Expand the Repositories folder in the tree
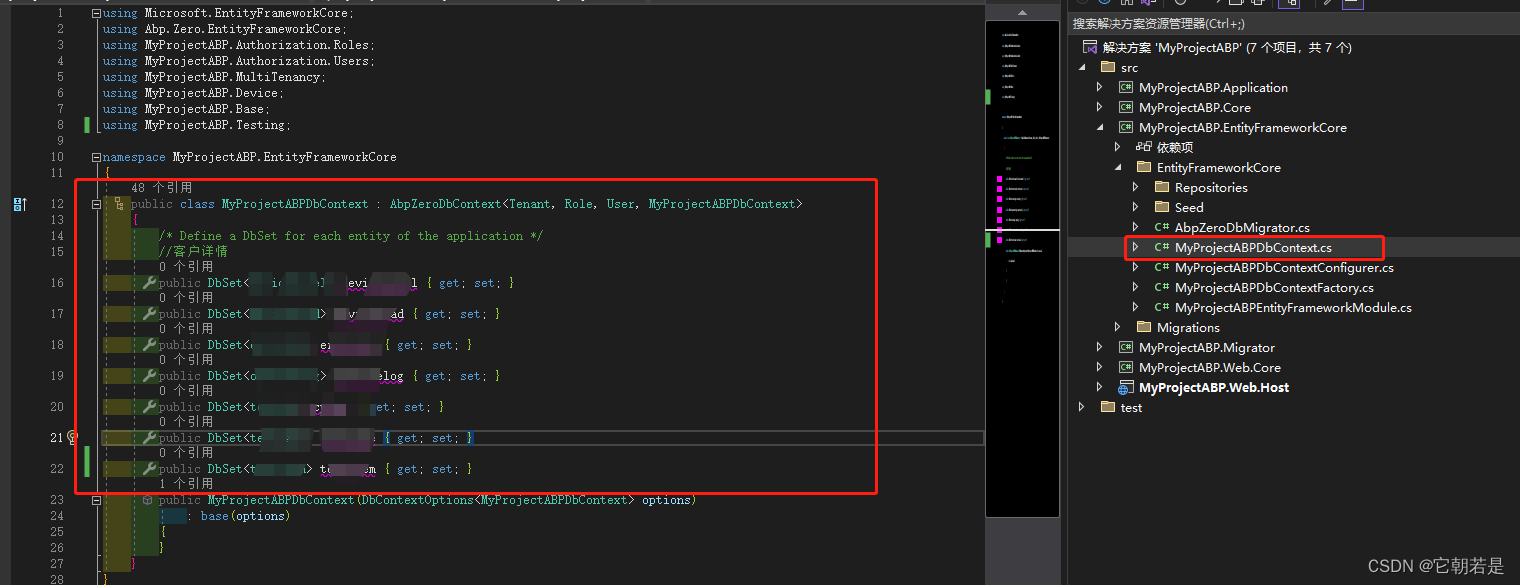 (x=1135, y=187)
